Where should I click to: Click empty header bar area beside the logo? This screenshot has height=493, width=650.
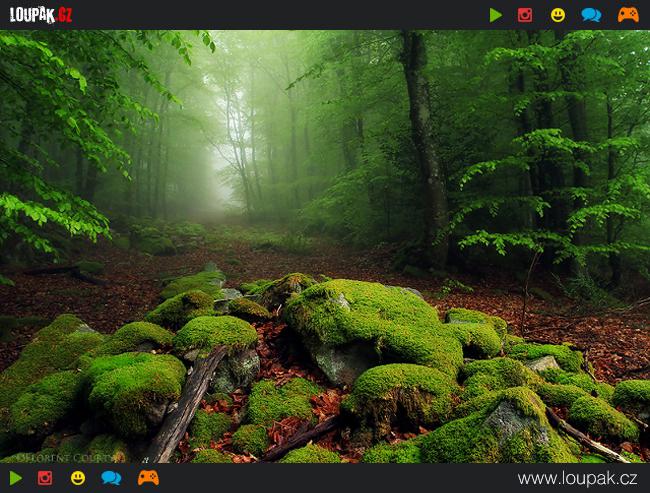point(280,15)
